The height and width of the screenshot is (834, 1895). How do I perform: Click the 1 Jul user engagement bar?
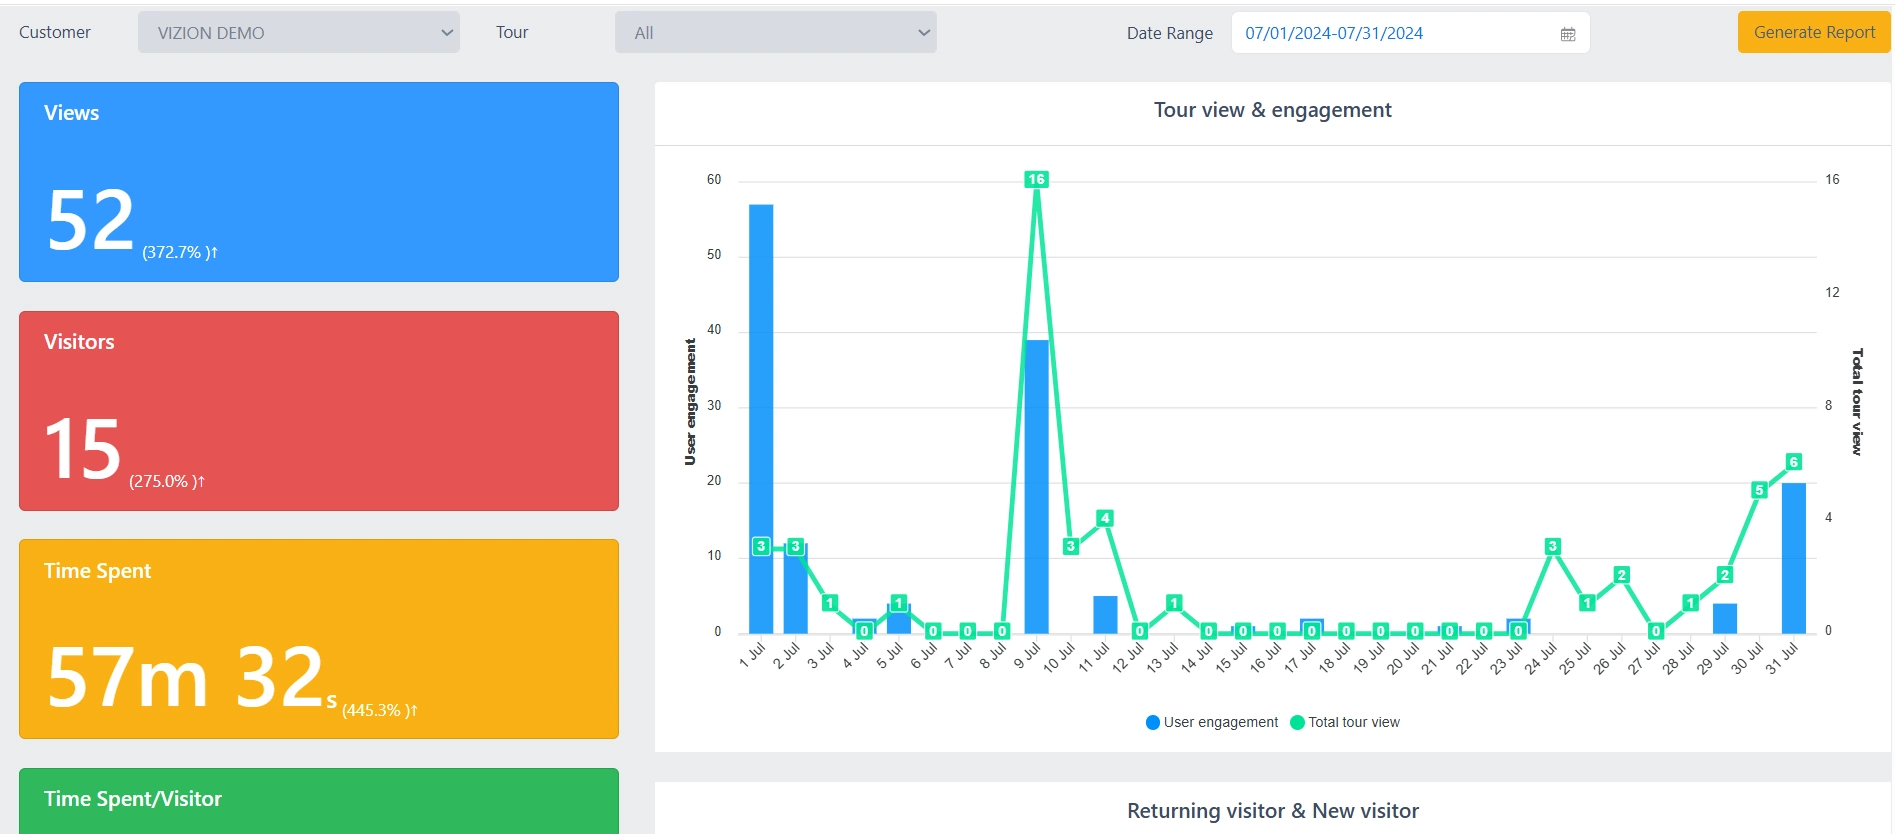pos(761,419)
